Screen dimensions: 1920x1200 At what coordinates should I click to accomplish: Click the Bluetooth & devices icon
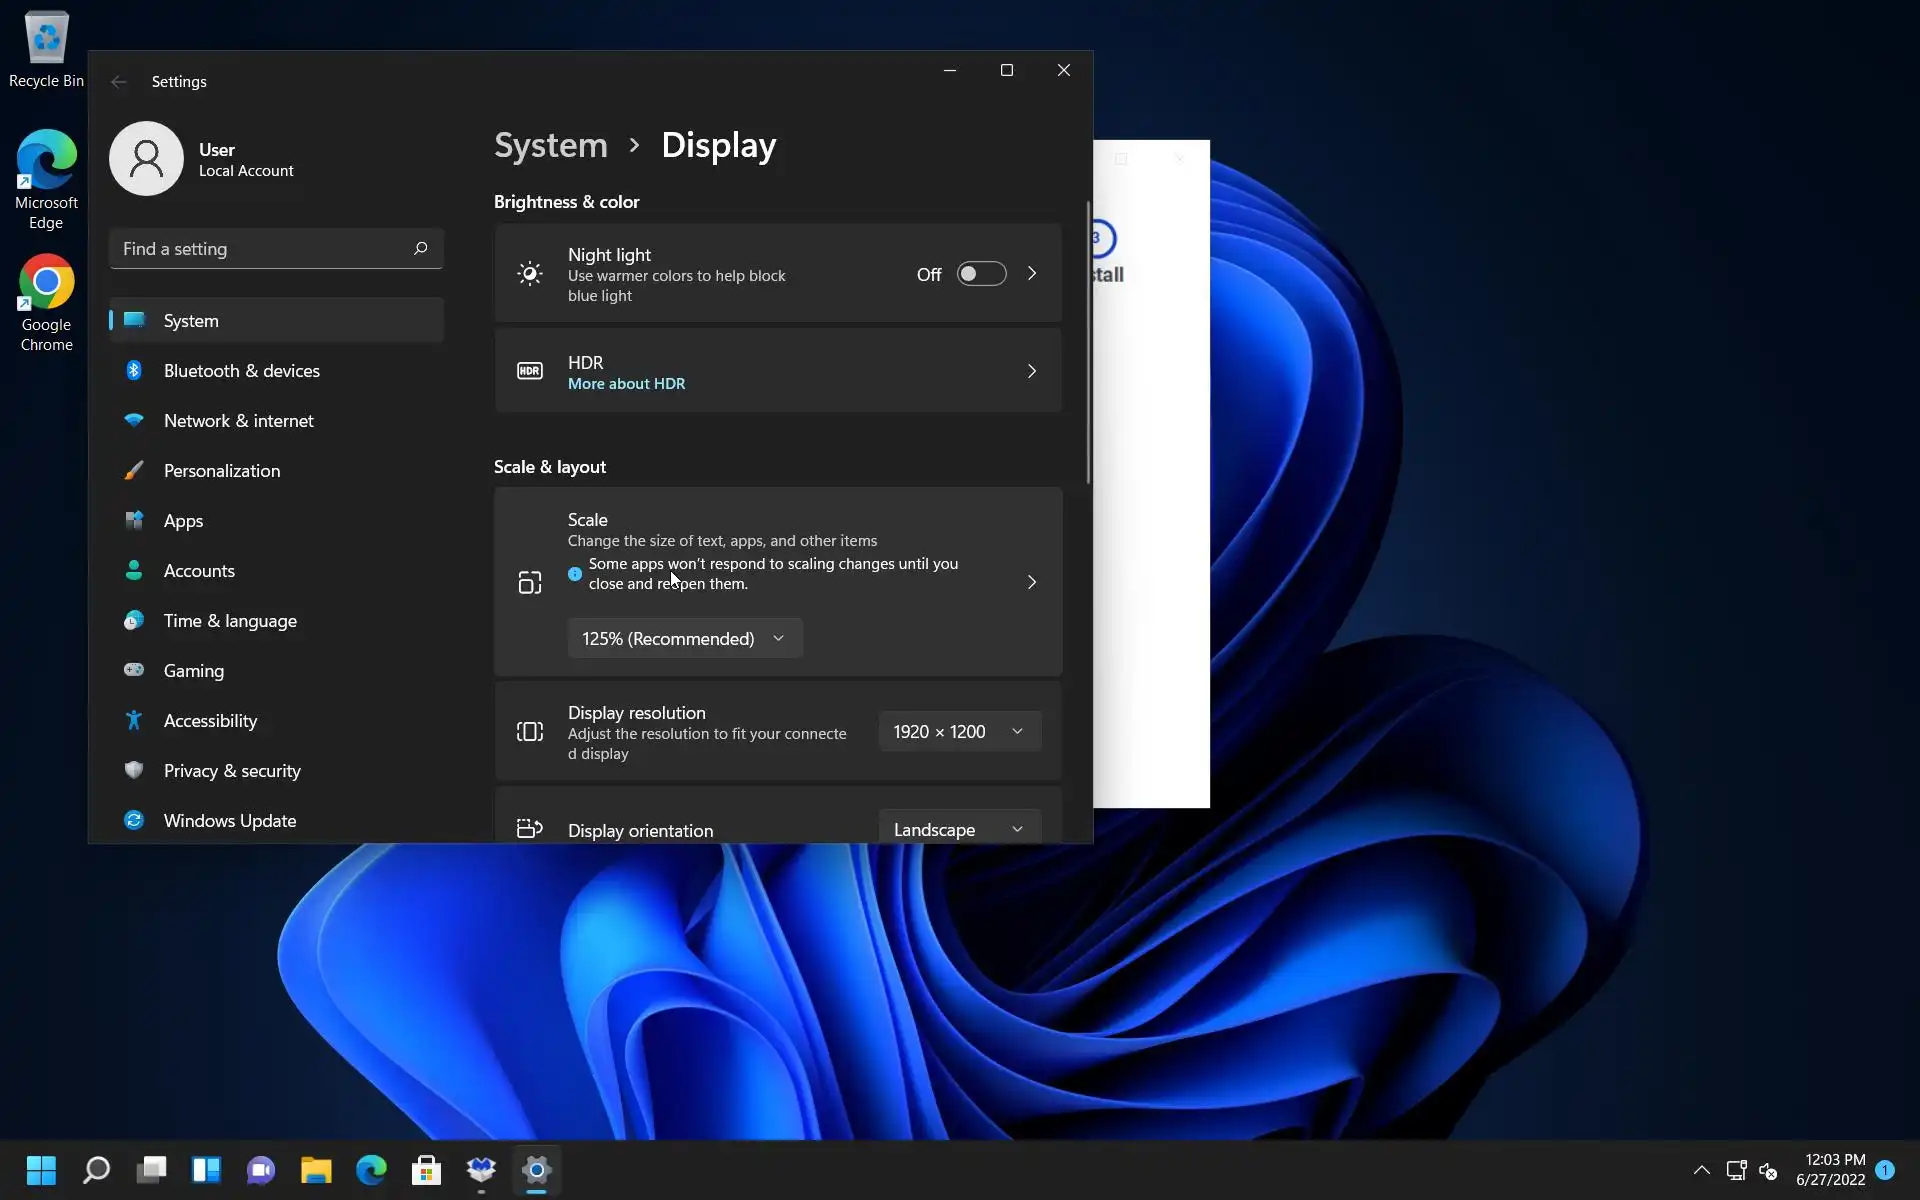click(134, 370)
